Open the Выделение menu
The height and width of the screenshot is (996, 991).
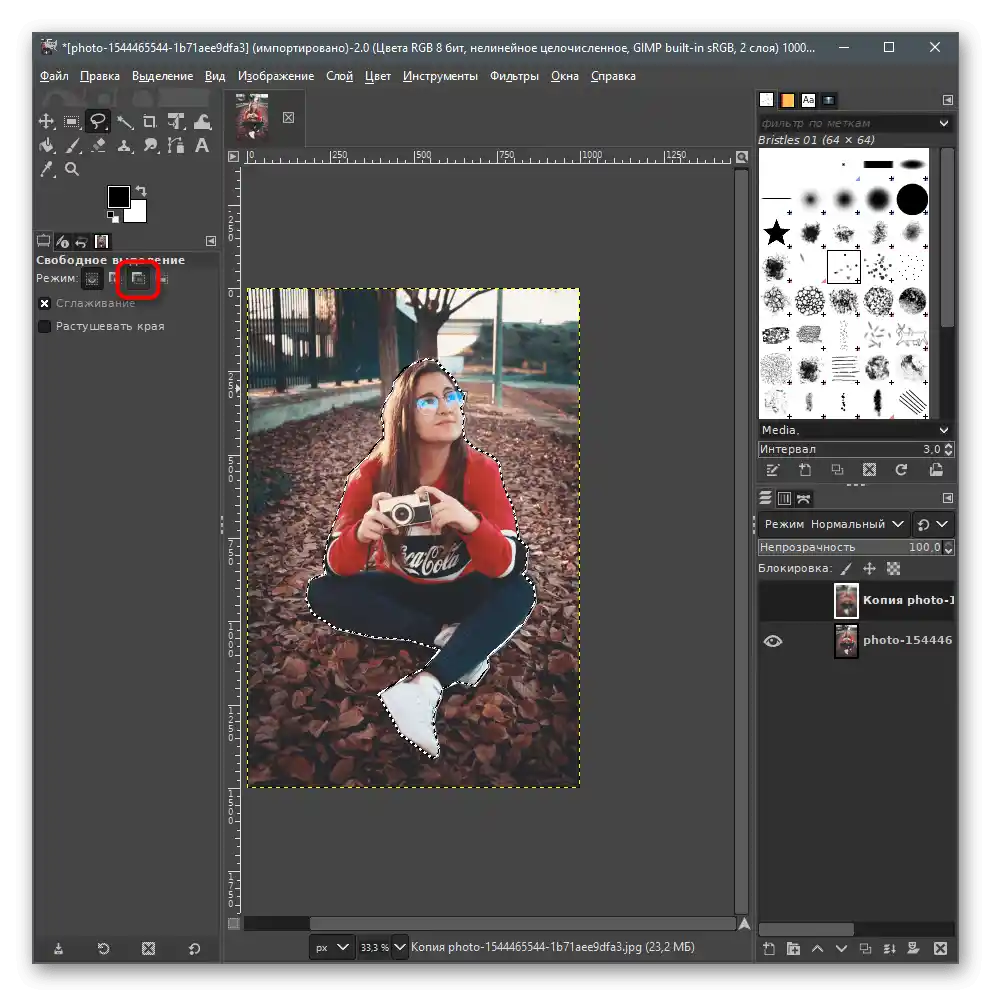163,76
